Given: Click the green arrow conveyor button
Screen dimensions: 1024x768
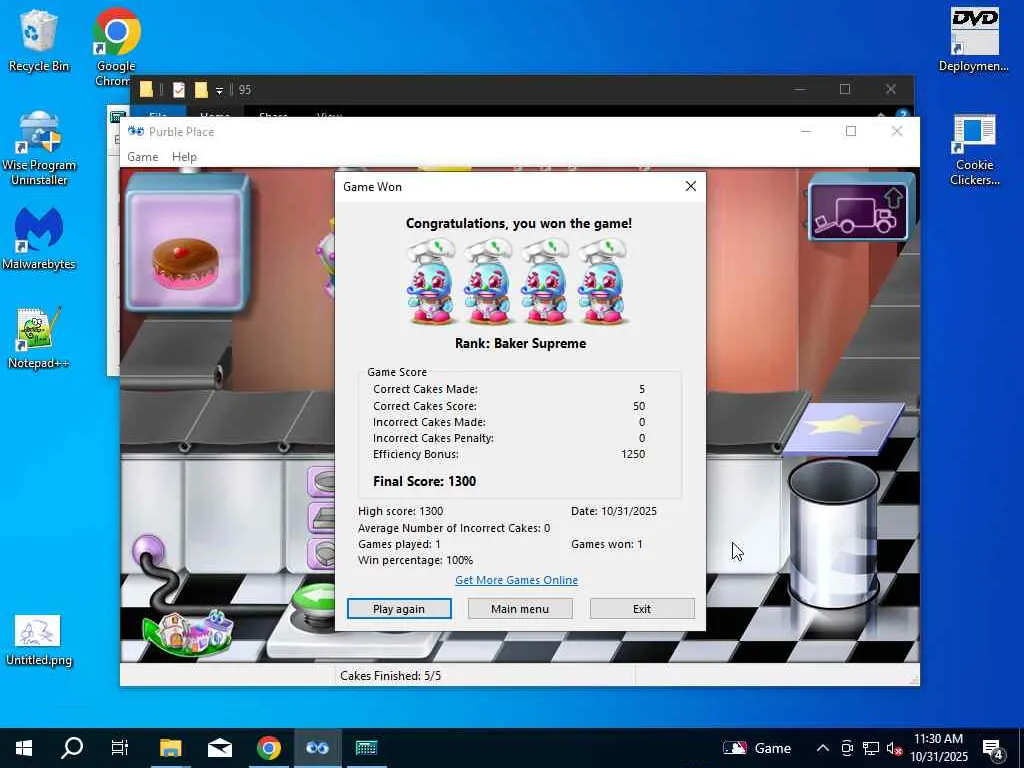Looking at the screenshot, I should [315, 597].
